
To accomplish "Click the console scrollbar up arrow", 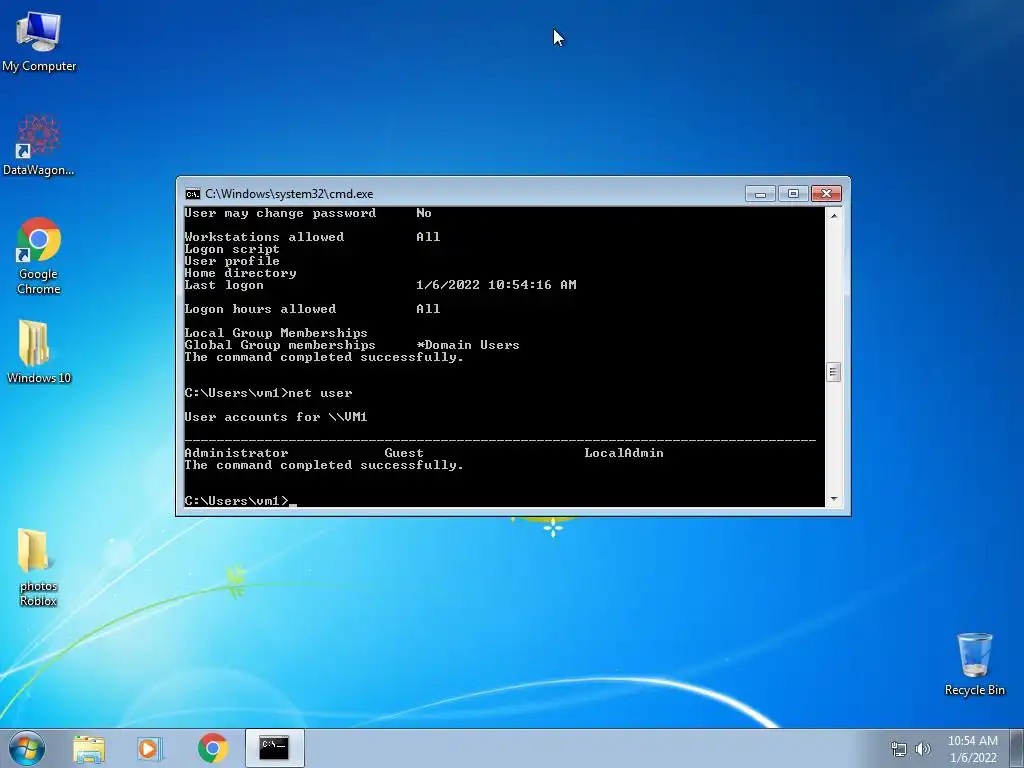I will point(833,215).
